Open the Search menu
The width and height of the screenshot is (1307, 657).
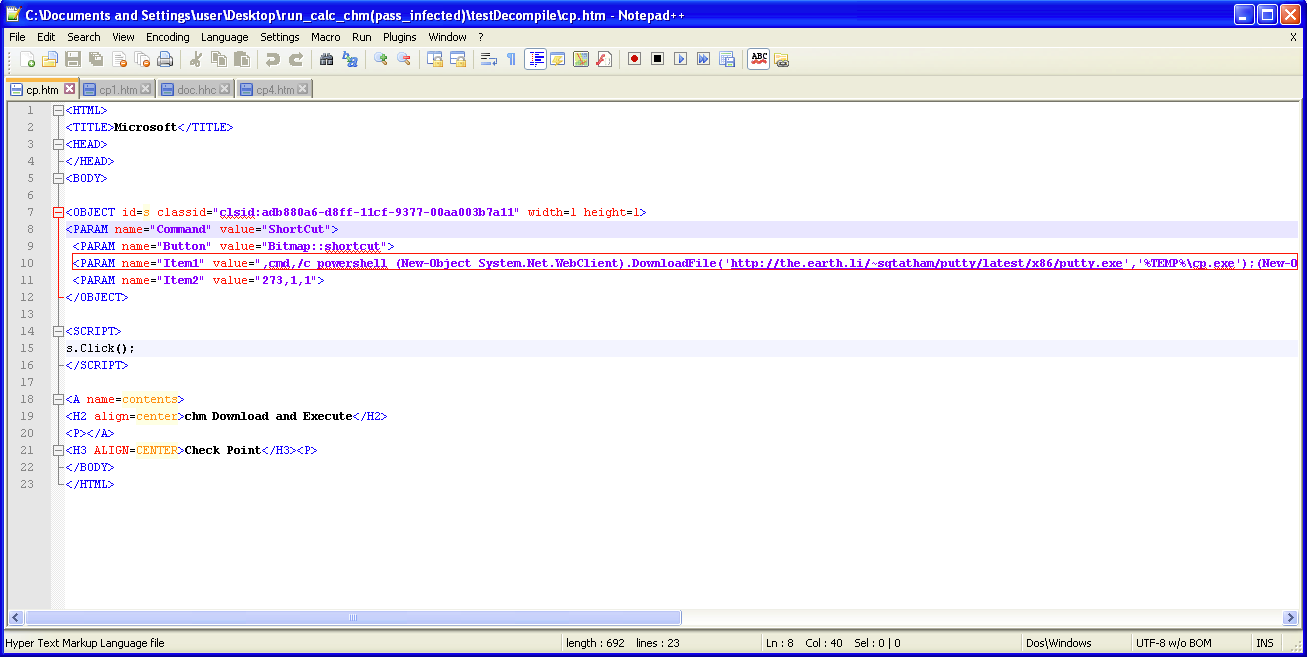point(84,37)
